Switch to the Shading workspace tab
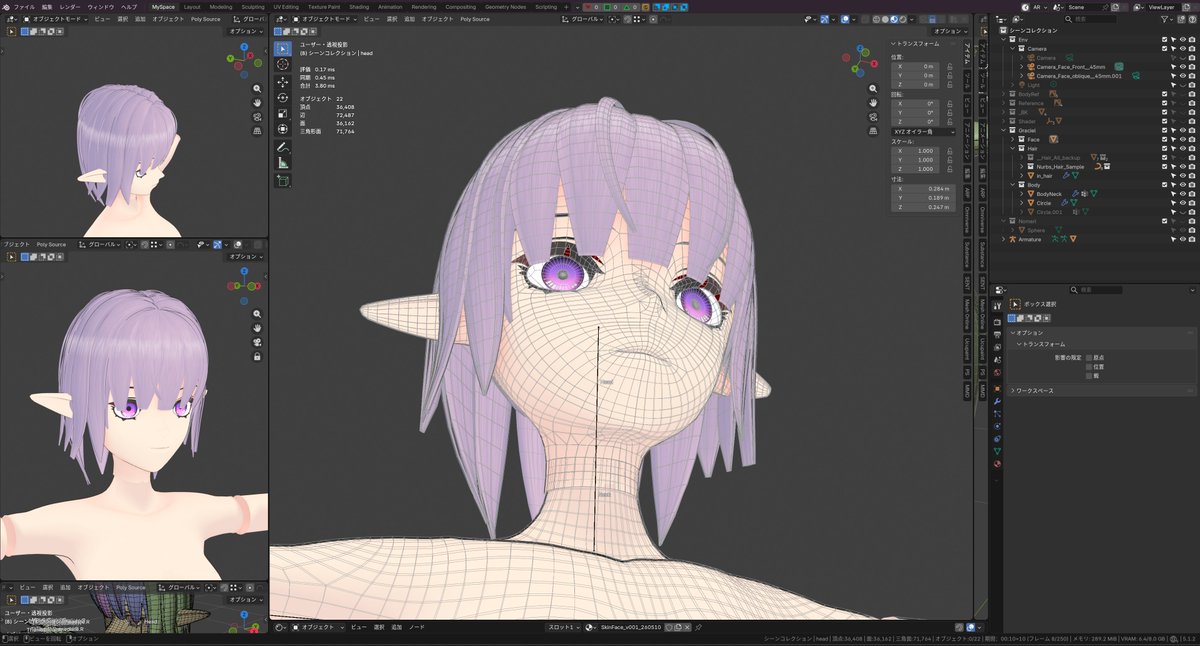 (359, 6)
